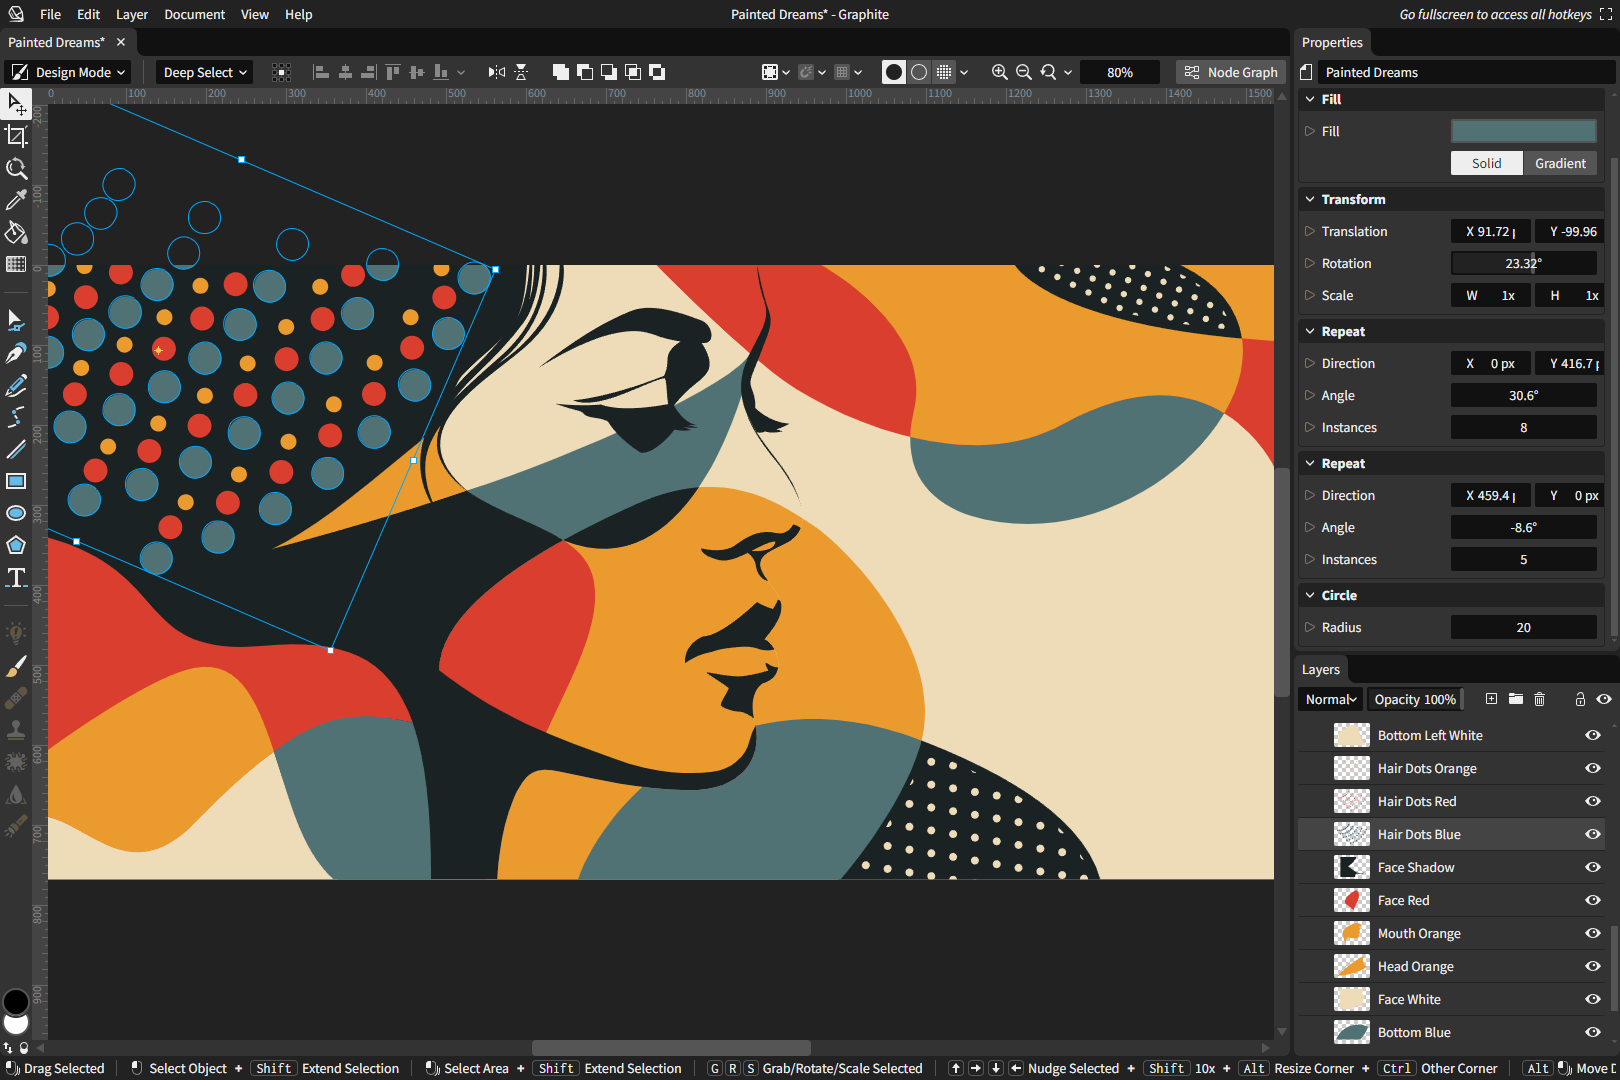
Task: Hide the Bottom Left White layer
Action: tap(1593, 735)
